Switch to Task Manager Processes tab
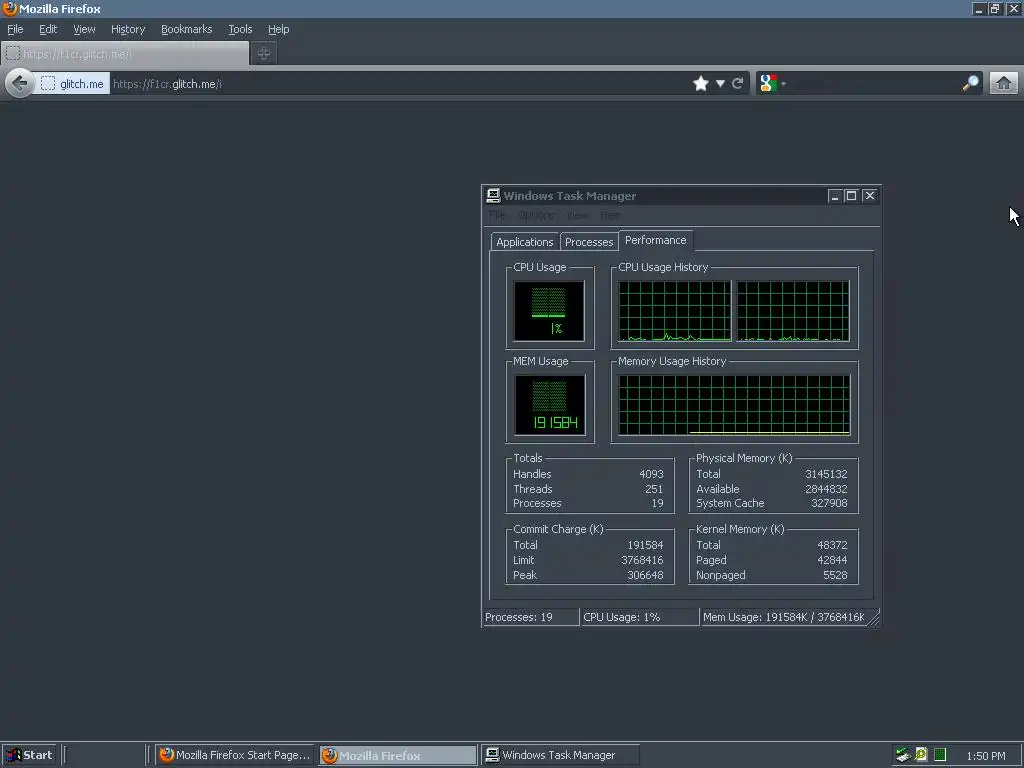The width and height of the screenshot is (1024, 768). 589,242
